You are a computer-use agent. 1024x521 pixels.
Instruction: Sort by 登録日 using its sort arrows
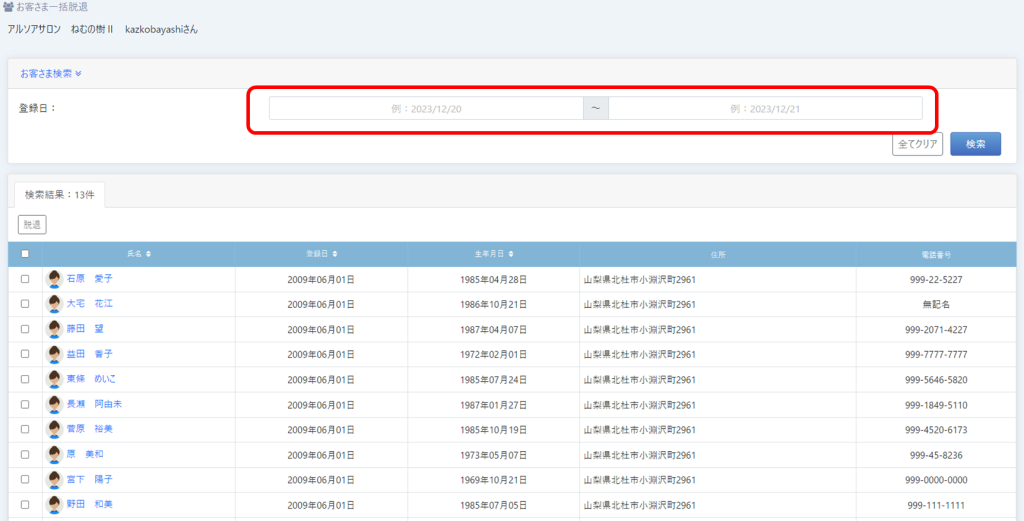point(335,254)
